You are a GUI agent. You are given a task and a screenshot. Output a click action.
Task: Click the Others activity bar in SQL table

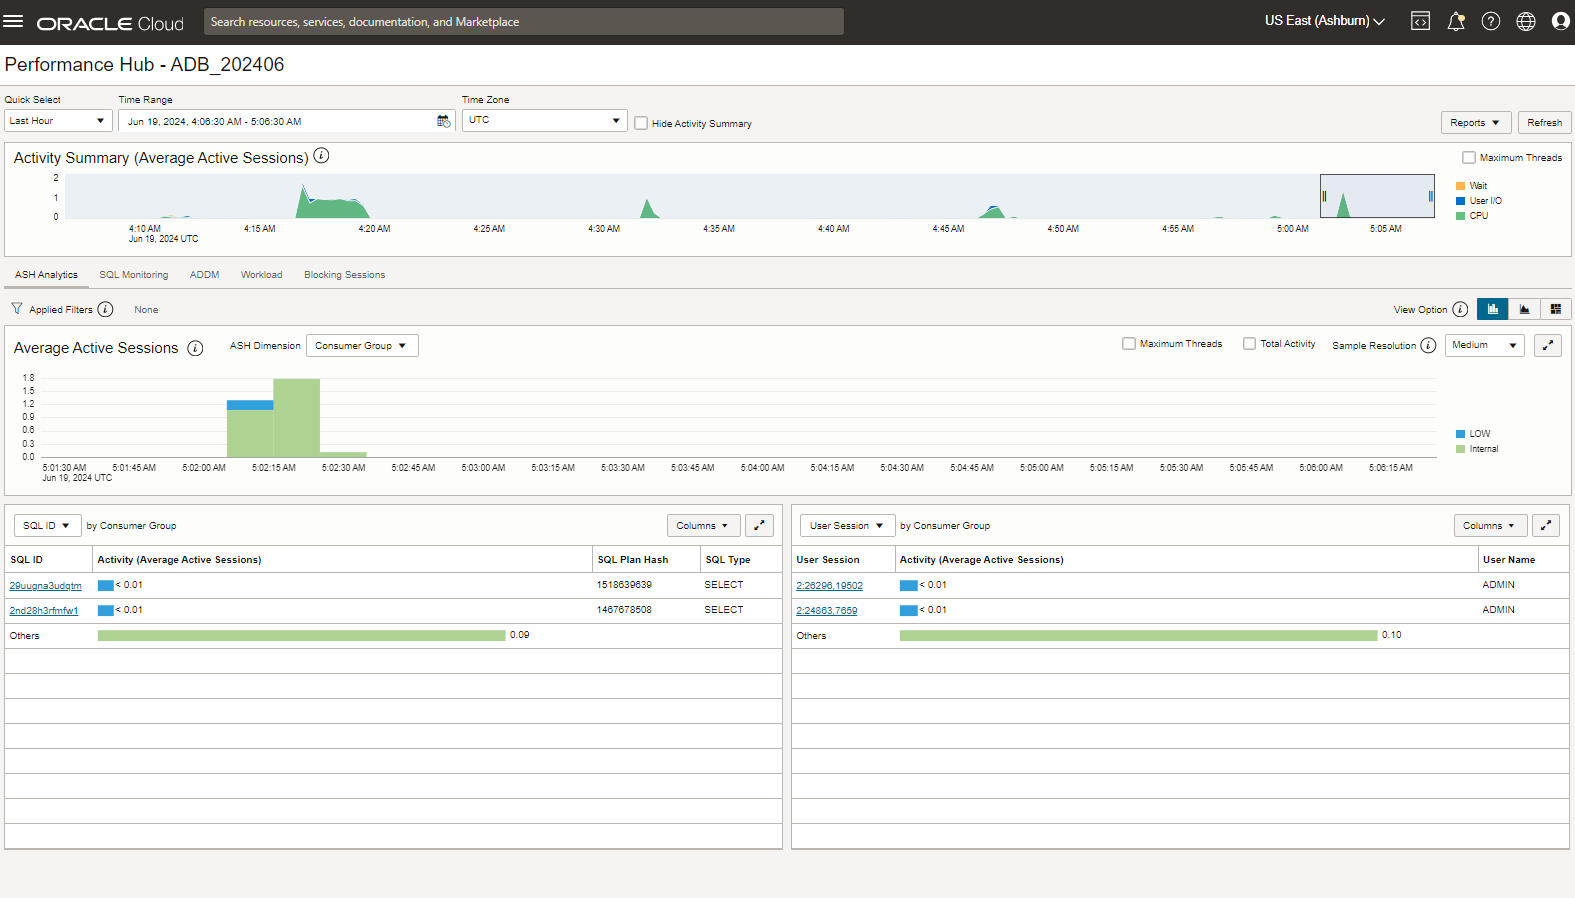click(x=301, y=635)
